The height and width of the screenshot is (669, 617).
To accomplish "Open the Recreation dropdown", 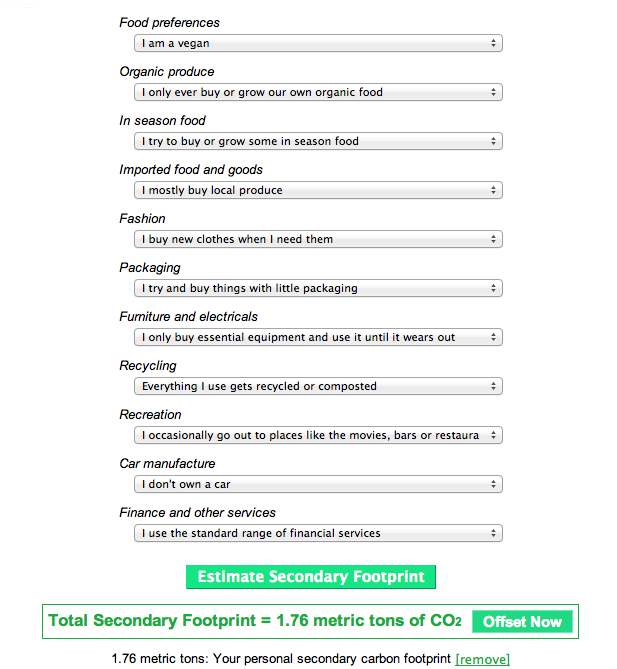I will tap(318, 435).
